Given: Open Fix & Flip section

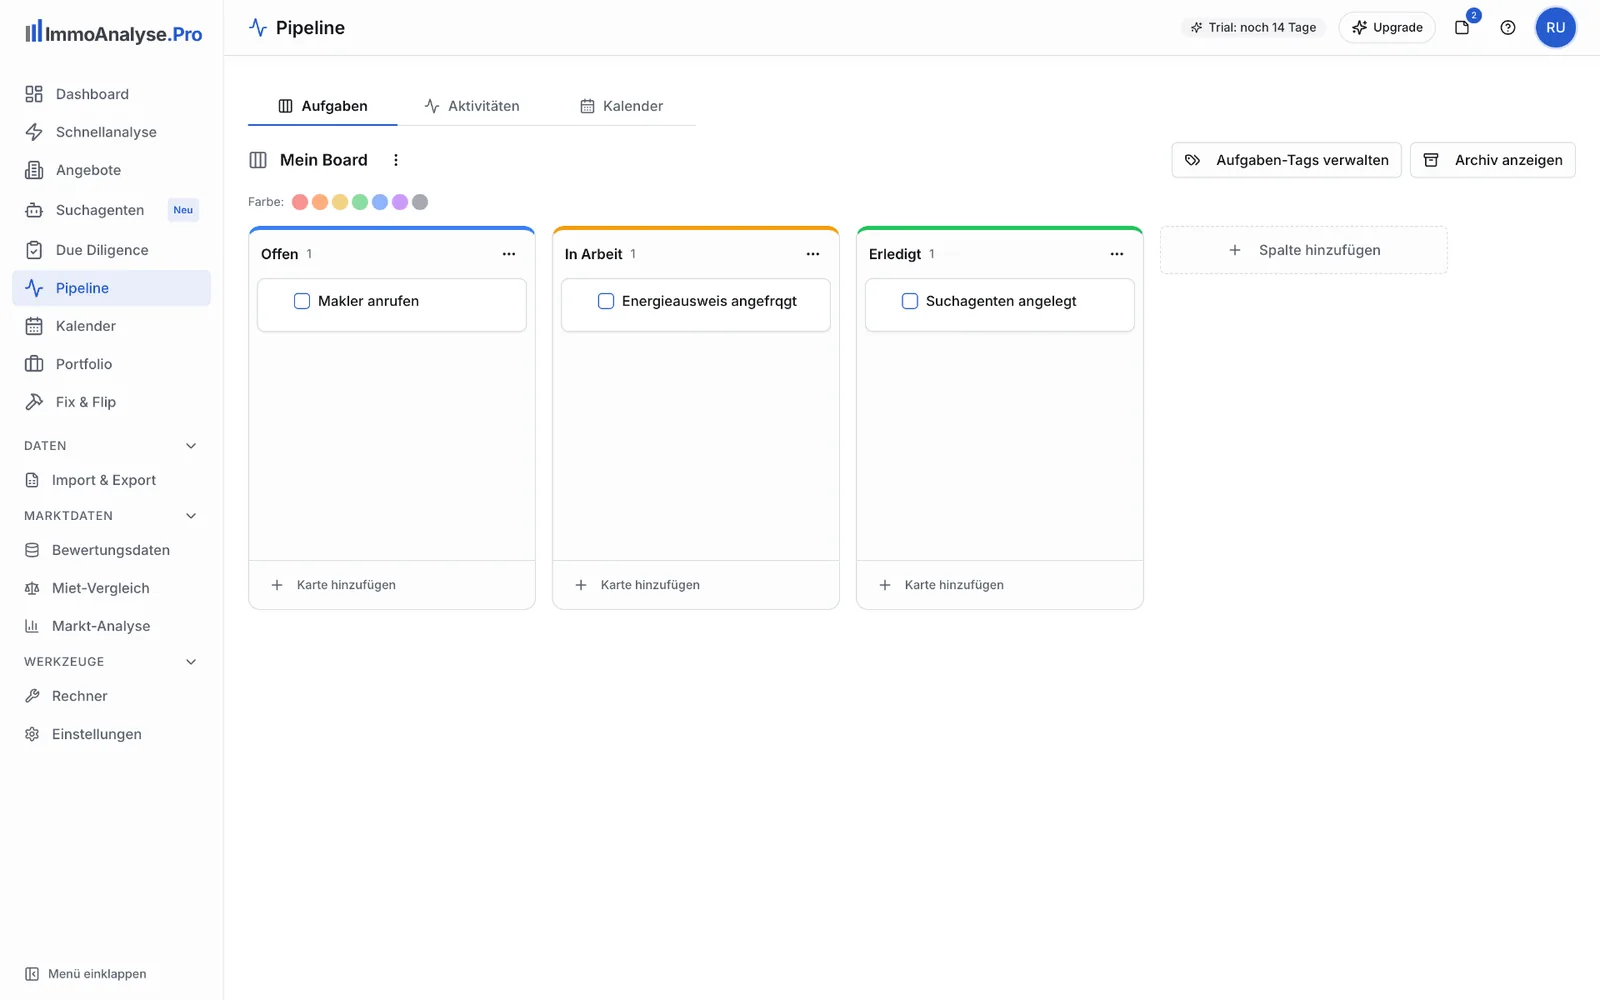Looking at the screenshot, I should [111, 402].
